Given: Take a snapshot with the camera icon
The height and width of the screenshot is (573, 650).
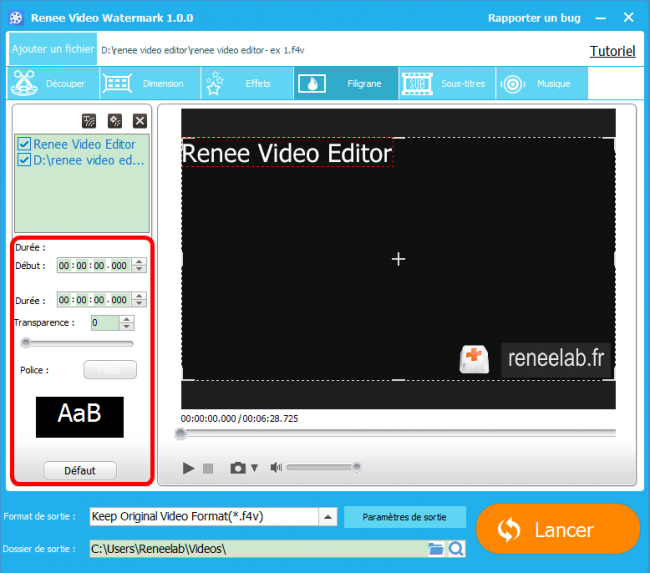Looking at the screenshot, I should tap(238, 468).
